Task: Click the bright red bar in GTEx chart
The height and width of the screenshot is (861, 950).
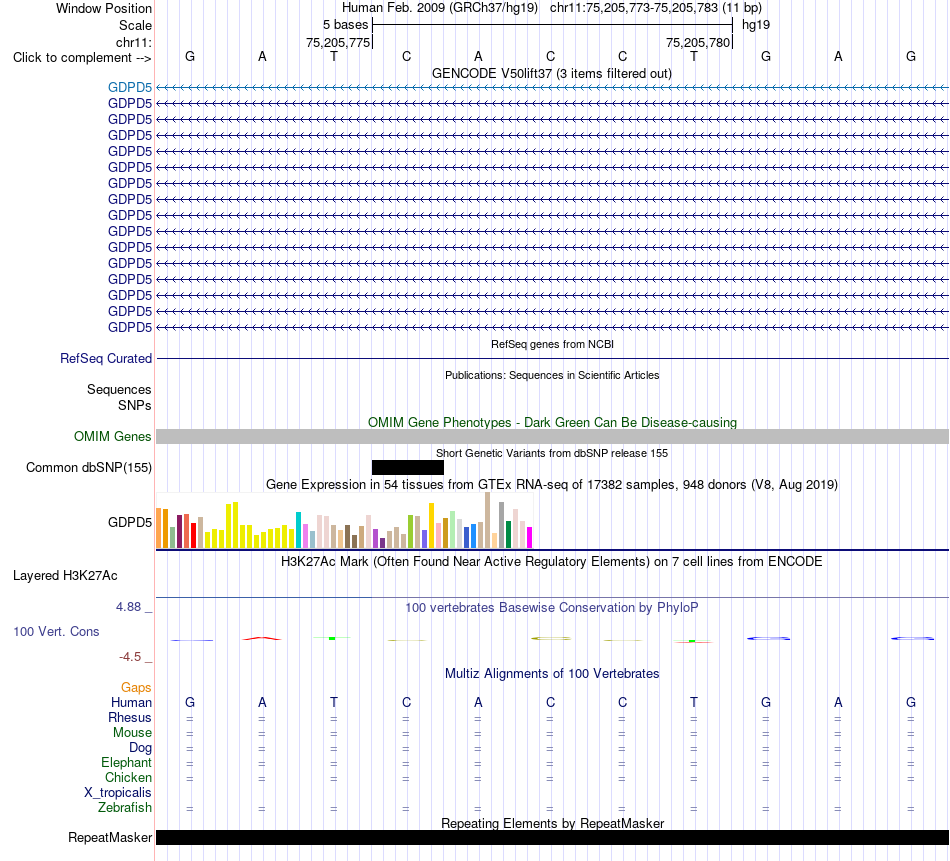Action: 193,536
